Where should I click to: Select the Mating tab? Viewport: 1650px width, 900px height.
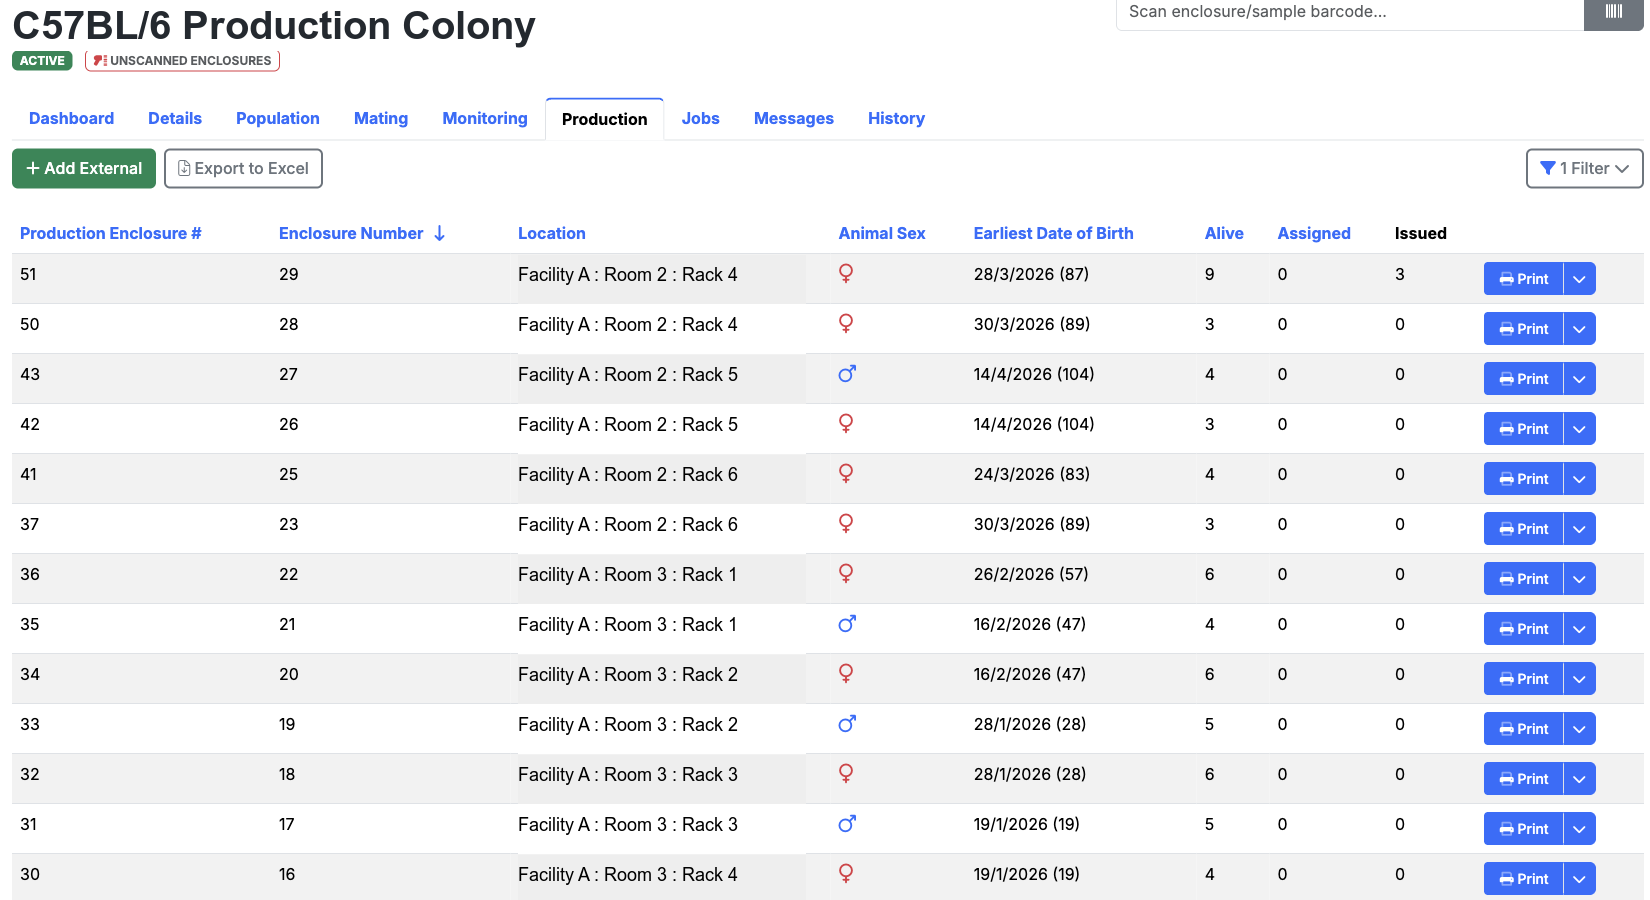coord(381,118)
